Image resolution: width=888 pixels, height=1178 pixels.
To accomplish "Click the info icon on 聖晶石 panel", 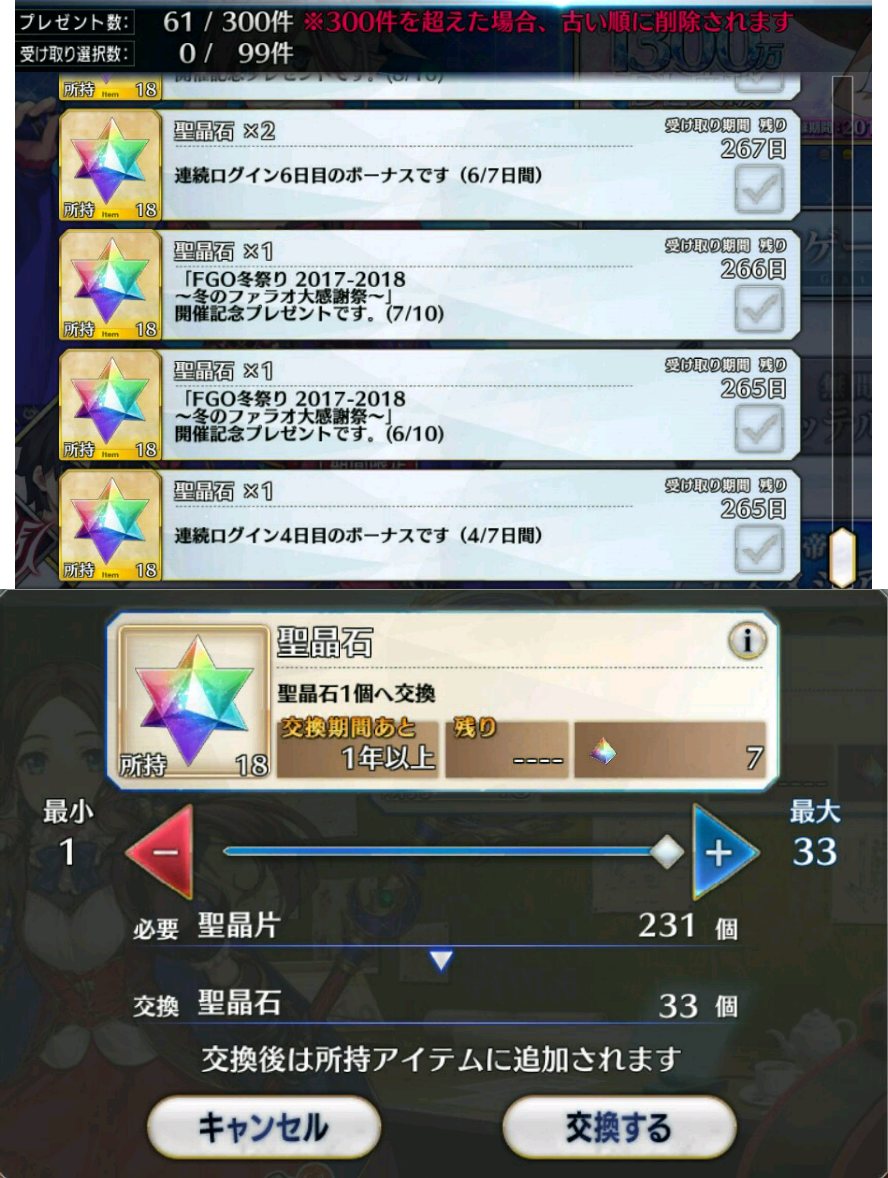I will (747, 641).
